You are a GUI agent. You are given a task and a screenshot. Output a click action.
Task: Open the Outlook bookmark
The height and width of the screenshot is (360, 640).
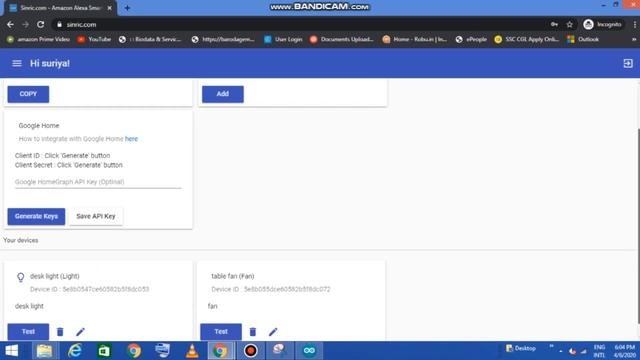pos(583,40)
